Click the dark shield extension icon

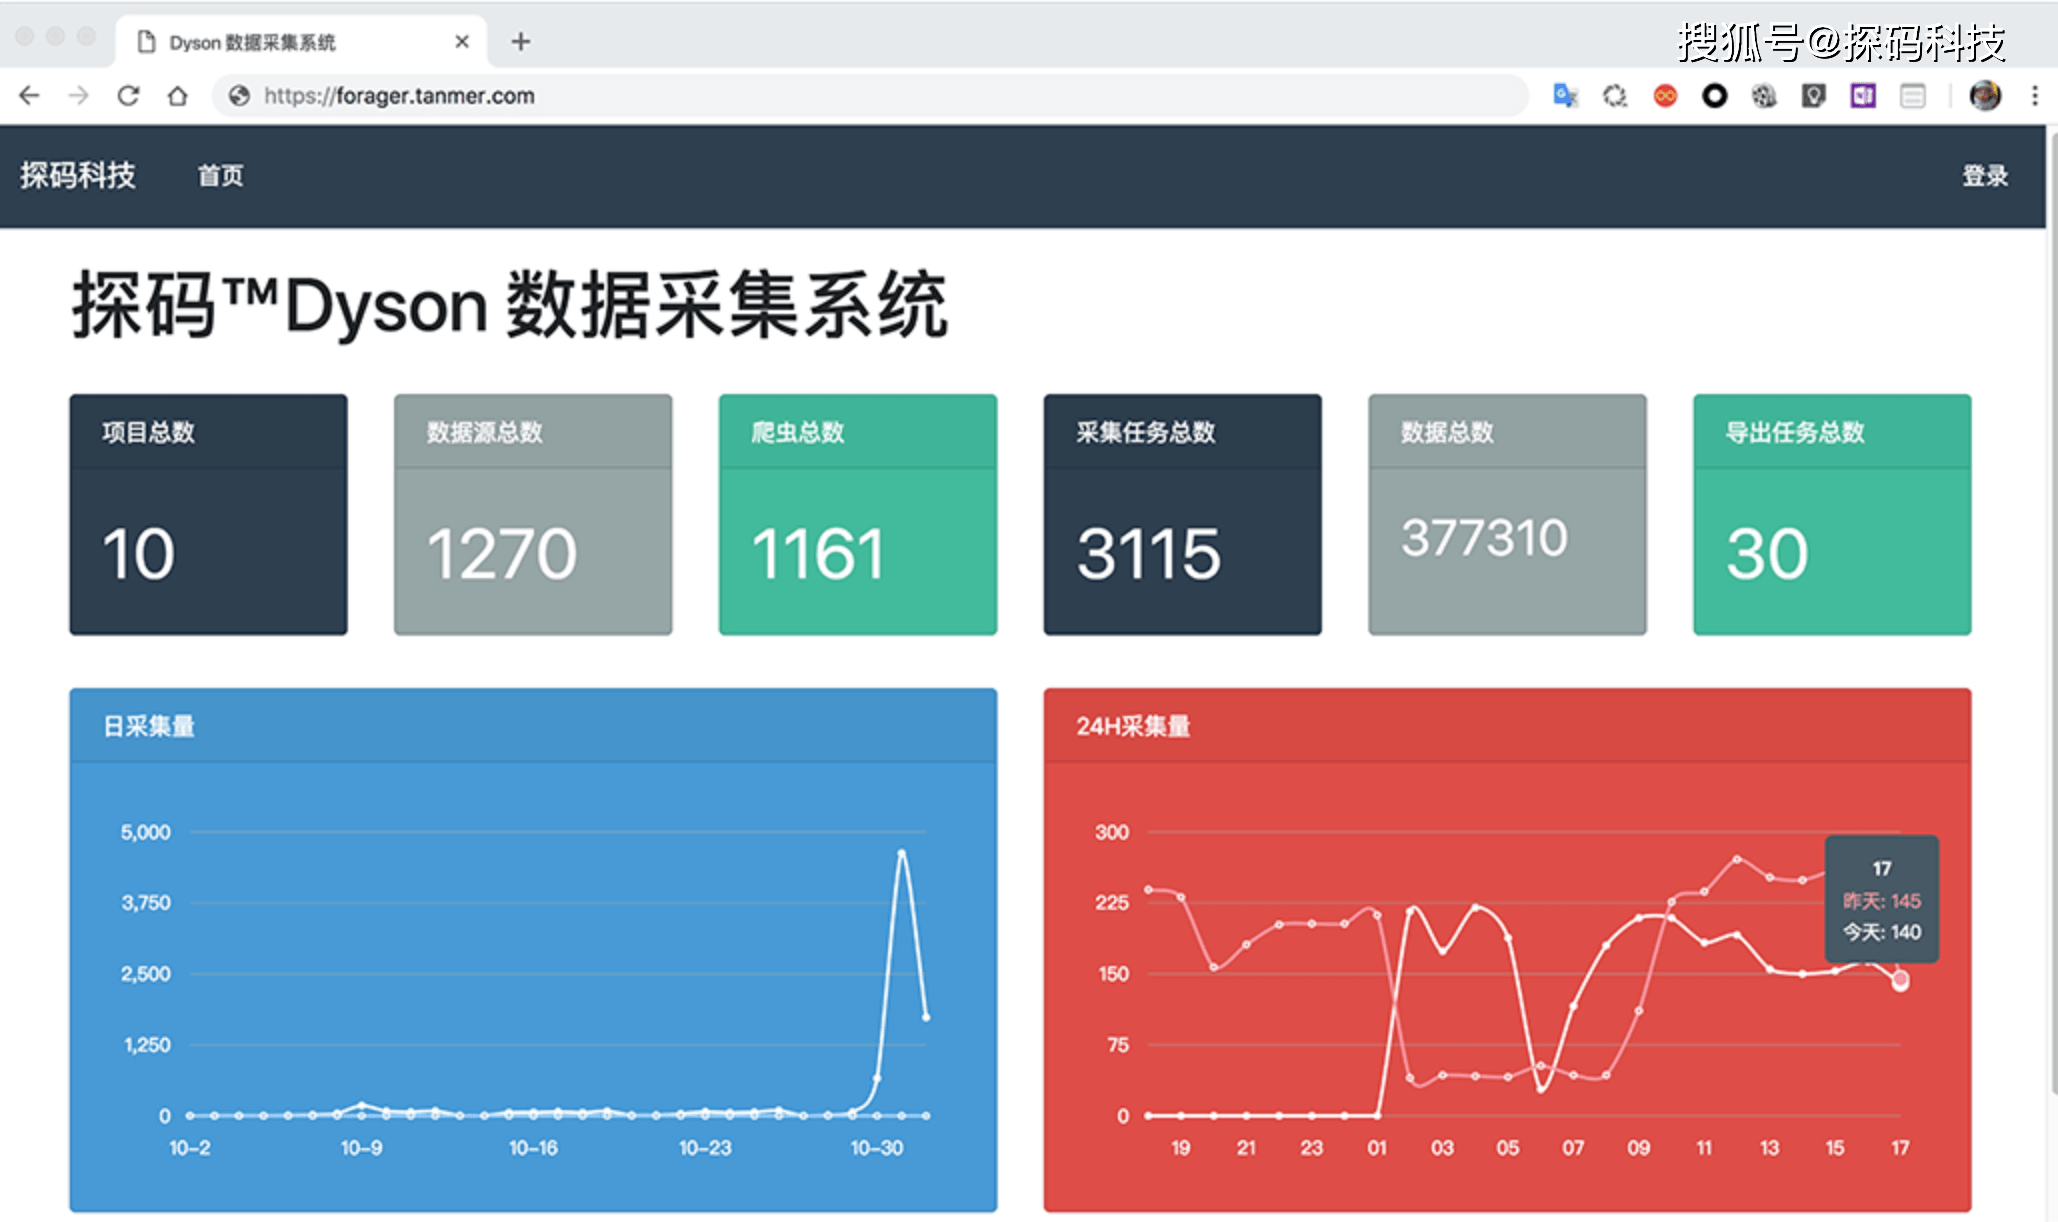tap(1813, 96)
